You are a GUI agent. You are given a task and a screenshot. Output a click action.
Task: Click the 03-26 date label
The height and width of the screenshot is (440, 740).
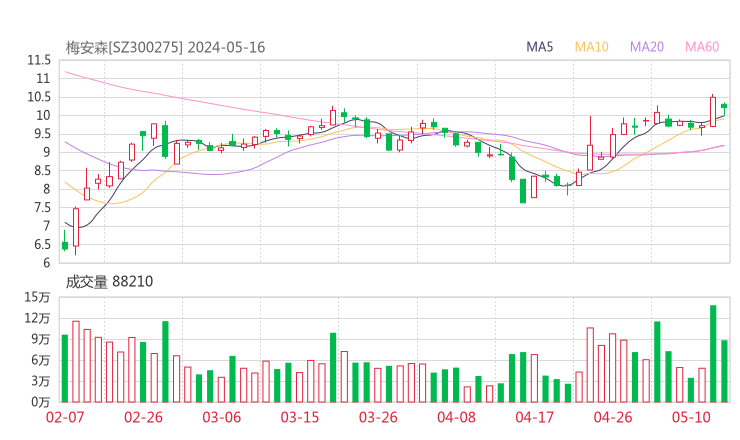378,417
